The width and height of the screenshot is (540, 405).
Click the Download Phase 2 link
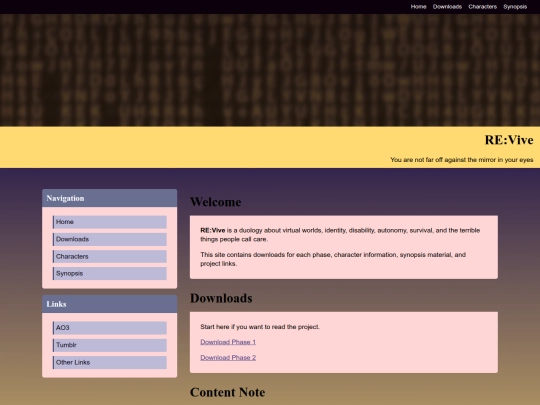pos(228,357)
